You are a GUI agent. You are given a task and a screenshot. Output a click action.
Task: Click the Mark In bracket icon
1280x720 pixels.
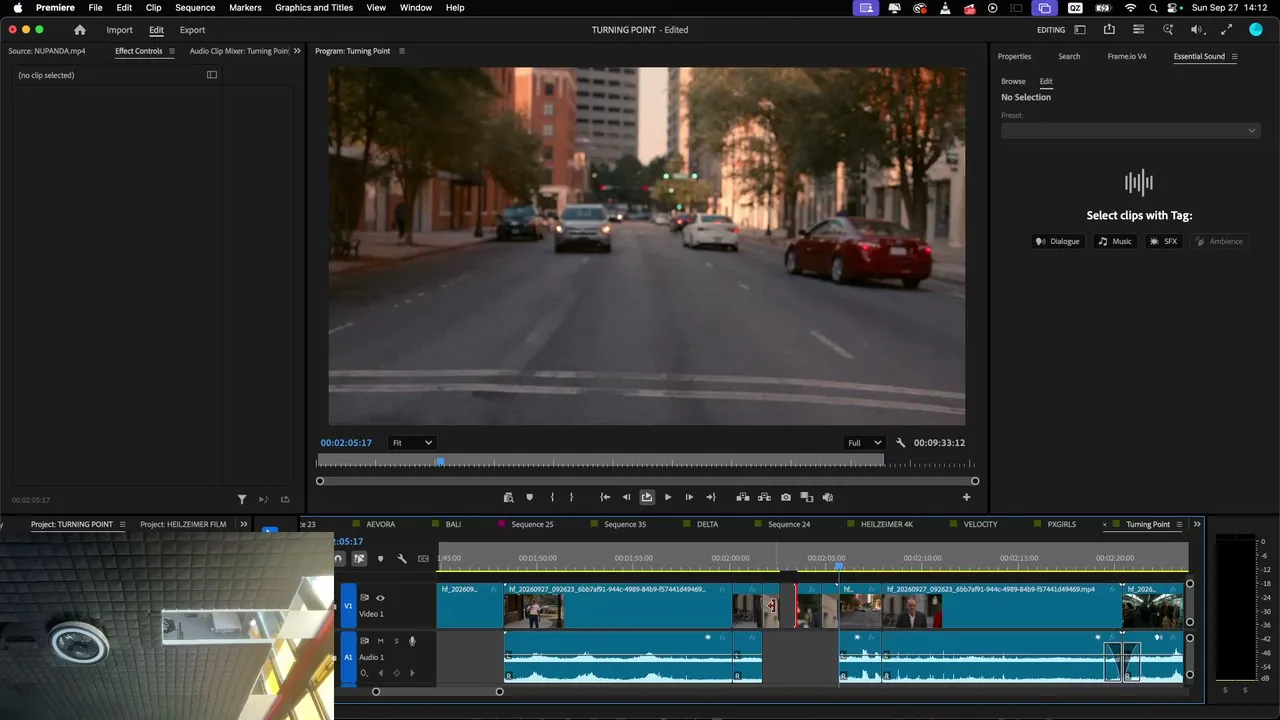(x=552, y=497)
